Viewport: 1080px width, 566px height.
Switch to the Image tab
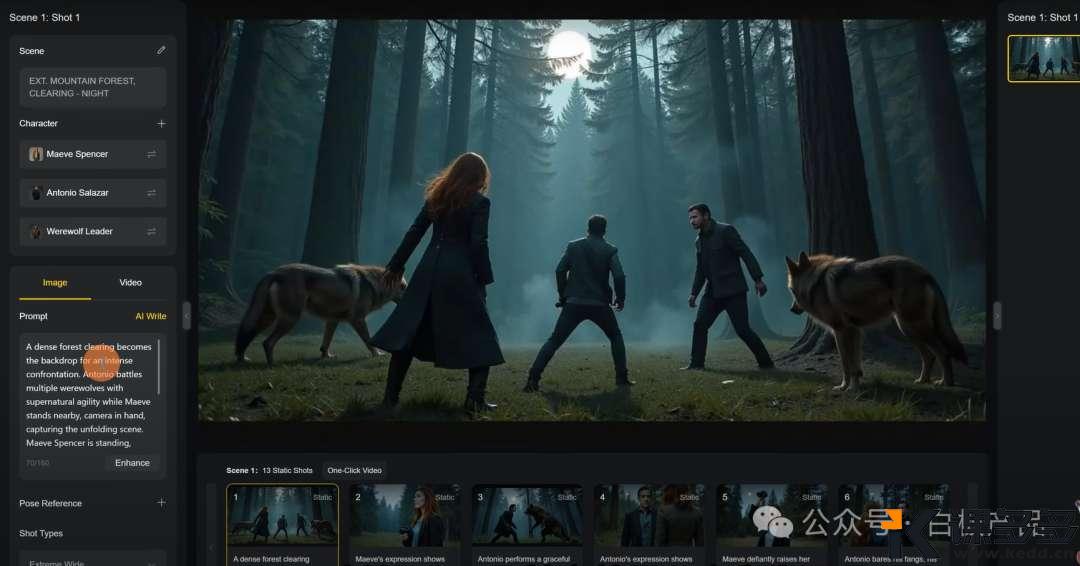pyautogui.click(x=55, y=283)
